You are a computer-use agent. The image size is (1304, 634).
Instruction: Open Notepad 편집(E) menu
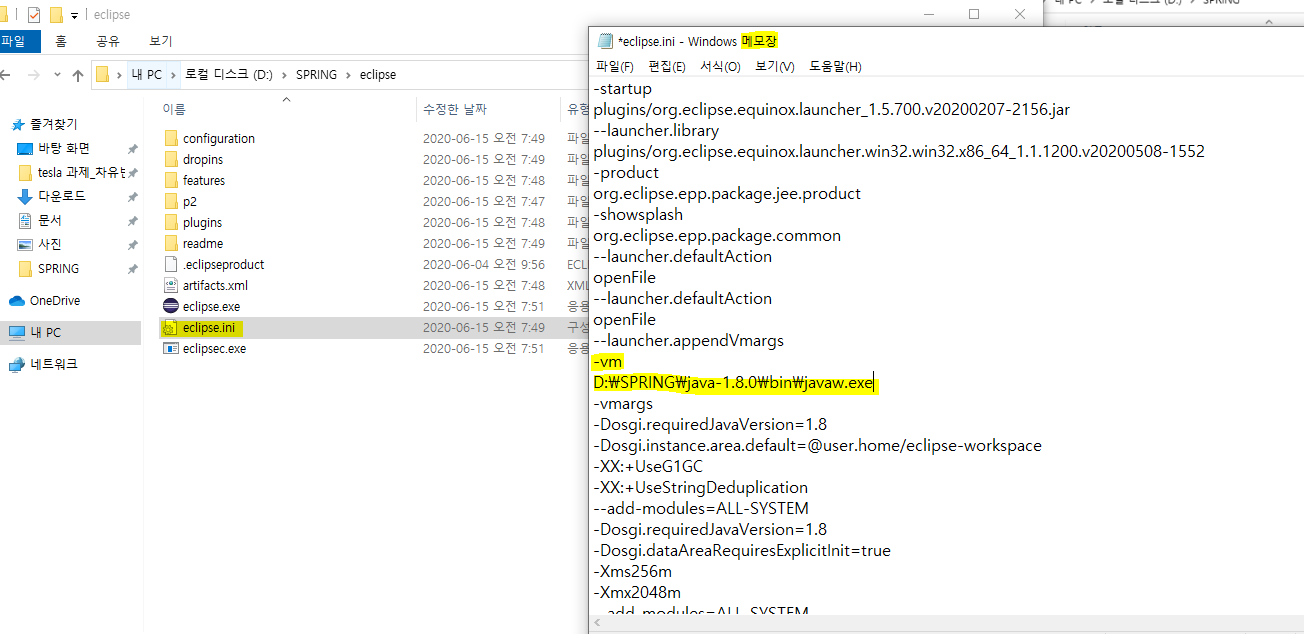coord(667,66)
